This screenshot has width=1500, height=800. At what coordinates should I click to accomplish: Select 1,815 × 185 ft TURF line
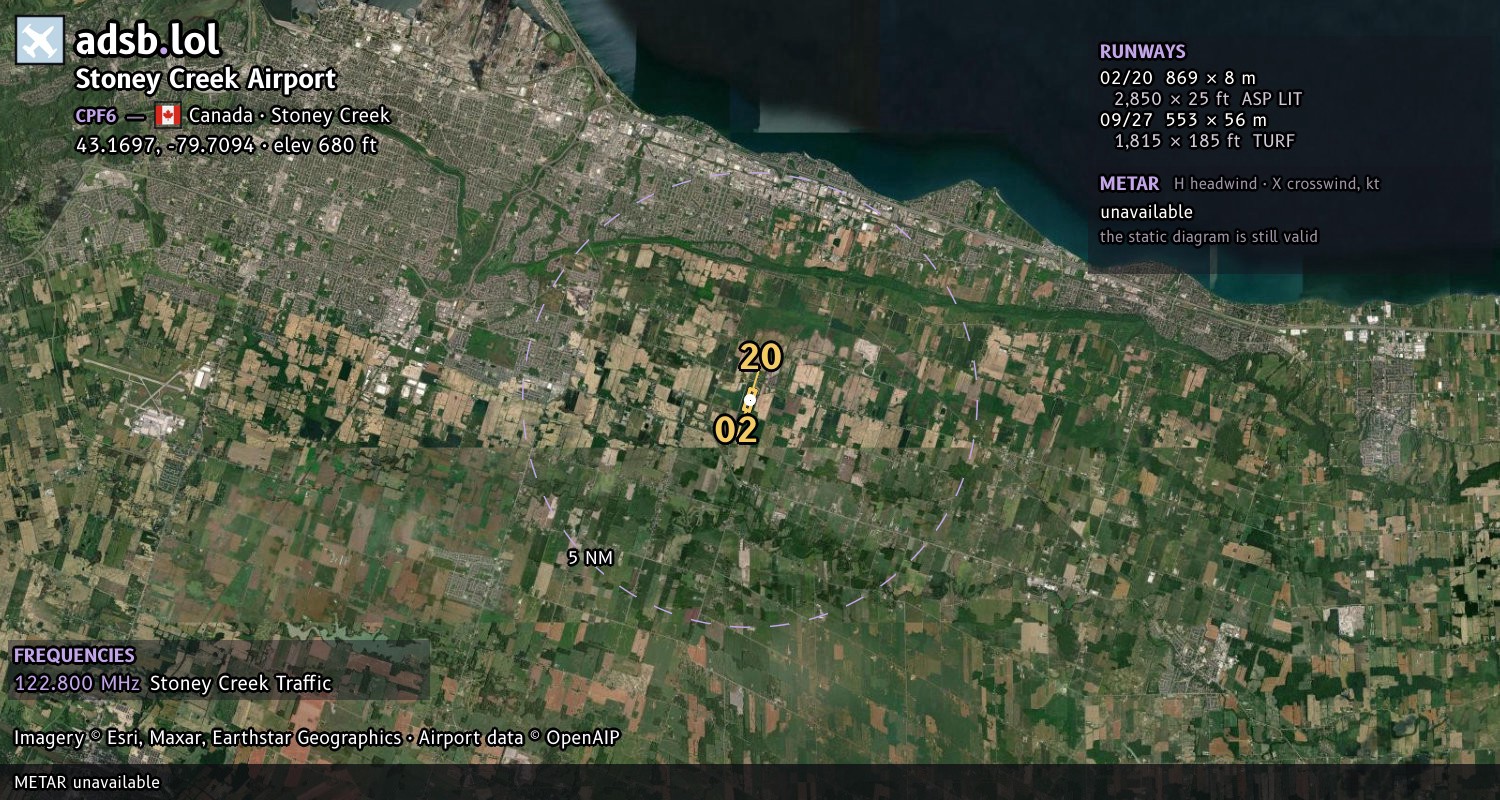tap(1204, 141)
